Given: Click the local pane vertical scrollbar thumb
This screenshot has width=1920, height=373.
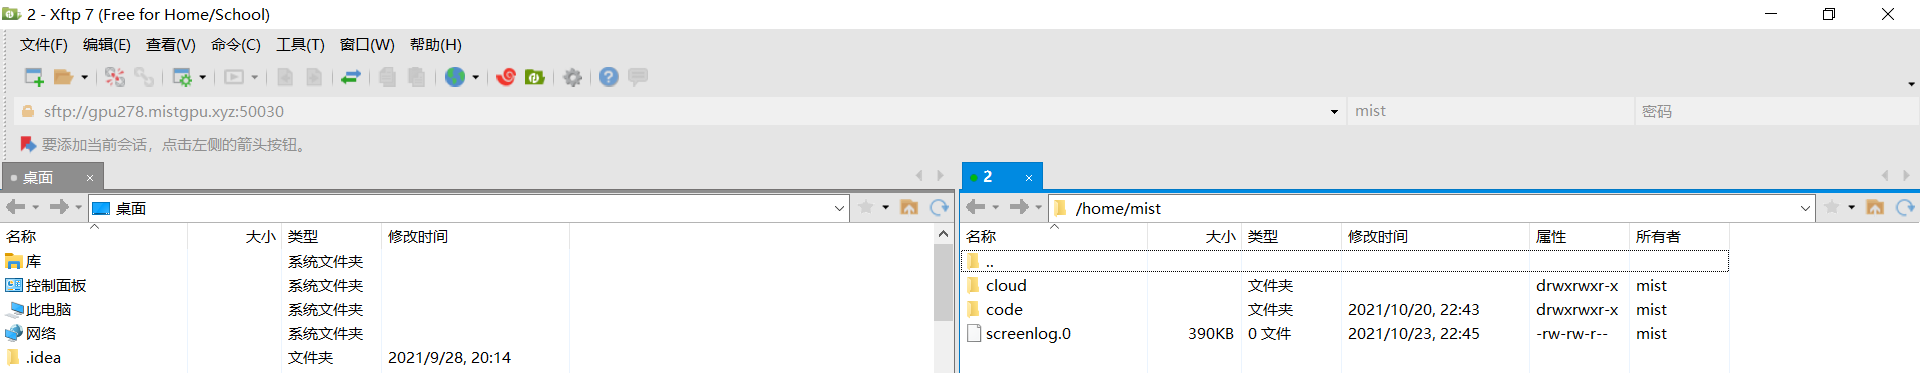Looking at the screenshot, I should (x=943, y=282).
